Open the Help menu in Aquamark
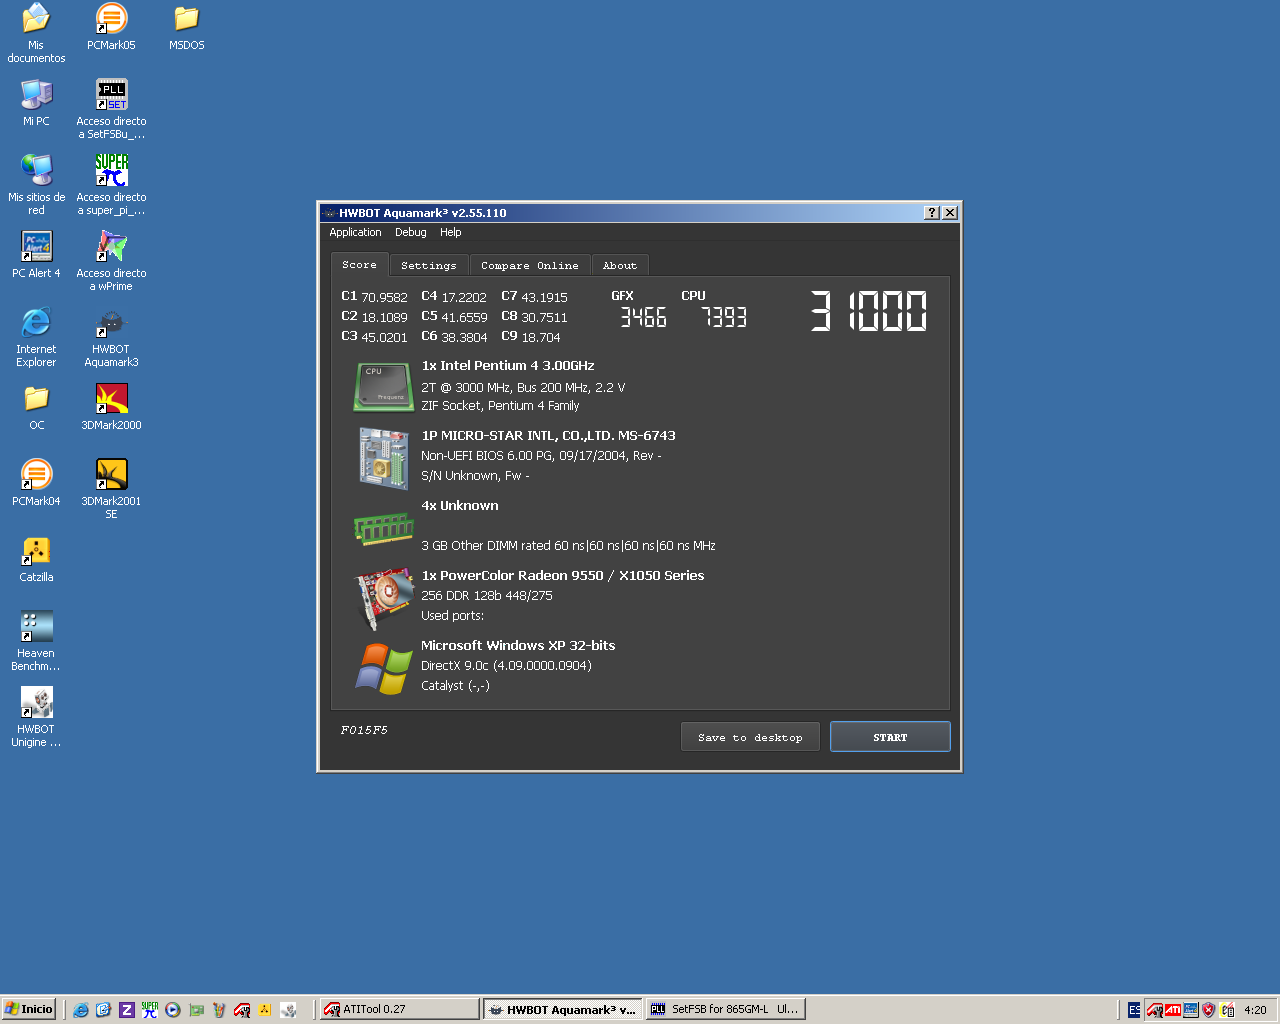Screen dimensions: 1280x1024 coord(450,232)
